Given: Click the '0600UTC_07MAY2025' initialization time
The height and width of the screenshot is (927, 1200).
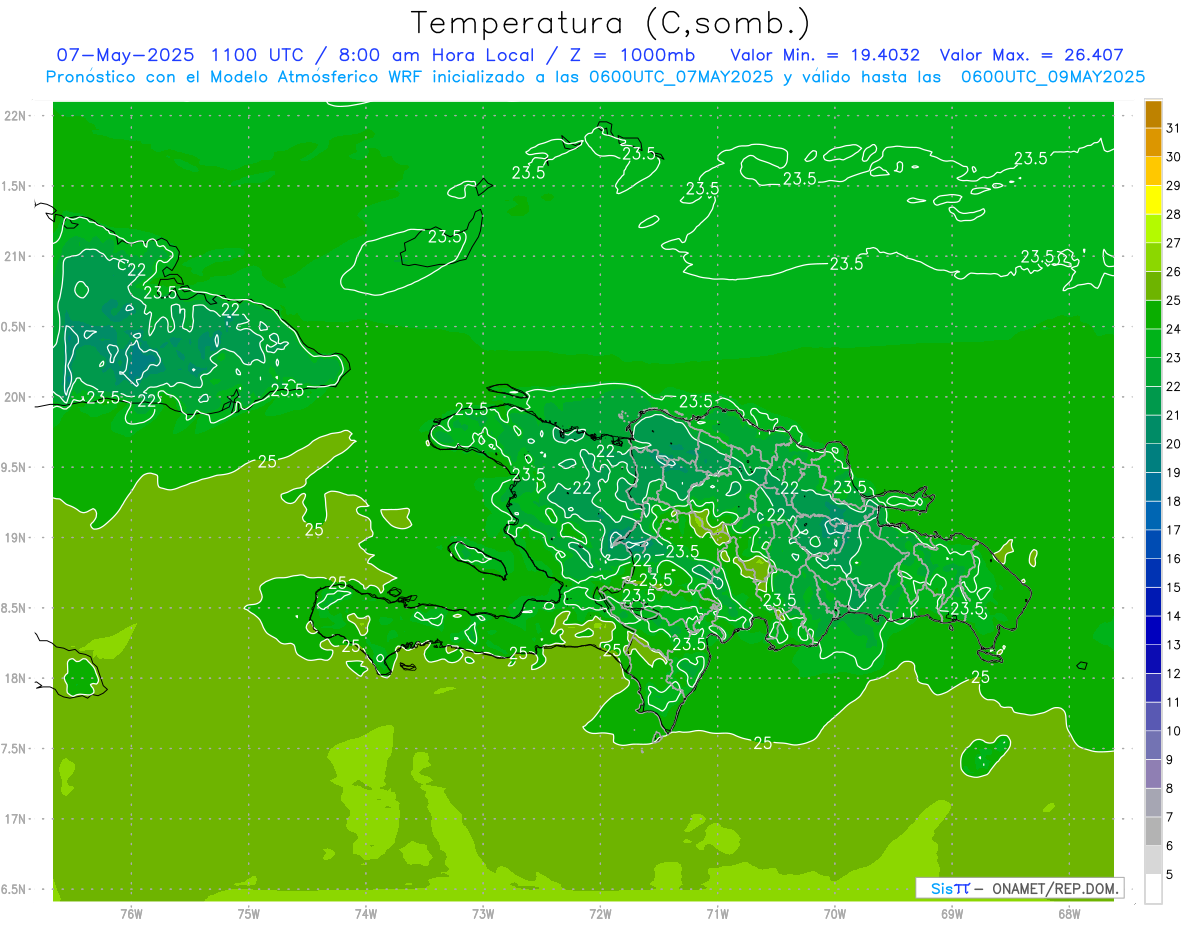Looking at the screenshot, I should coord(680,77).
